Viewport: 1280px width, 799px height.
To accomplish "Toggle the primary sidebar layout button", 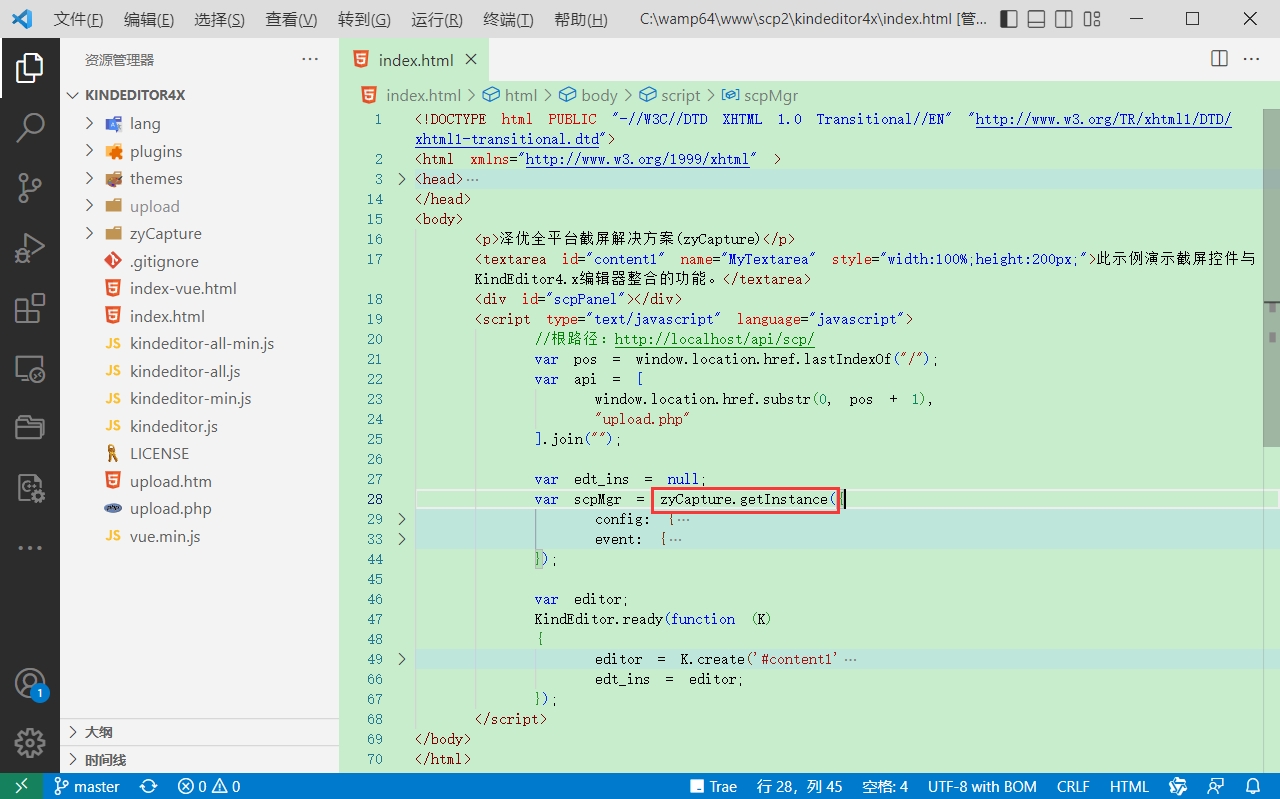I will click(1009, 19).
